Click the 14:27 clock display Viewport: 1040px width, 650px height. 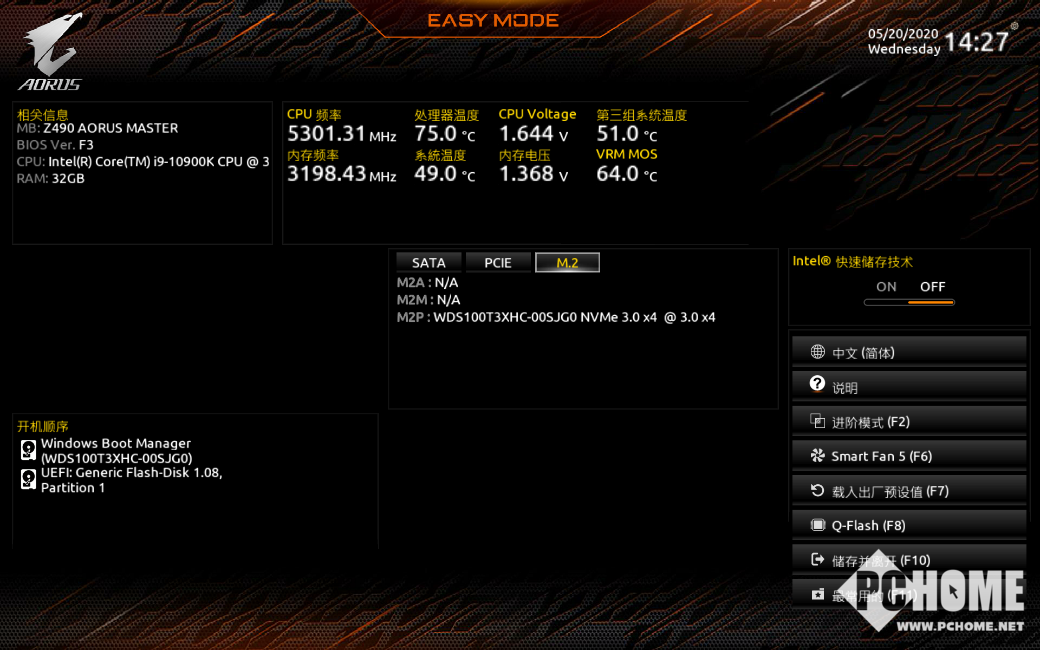976,42
